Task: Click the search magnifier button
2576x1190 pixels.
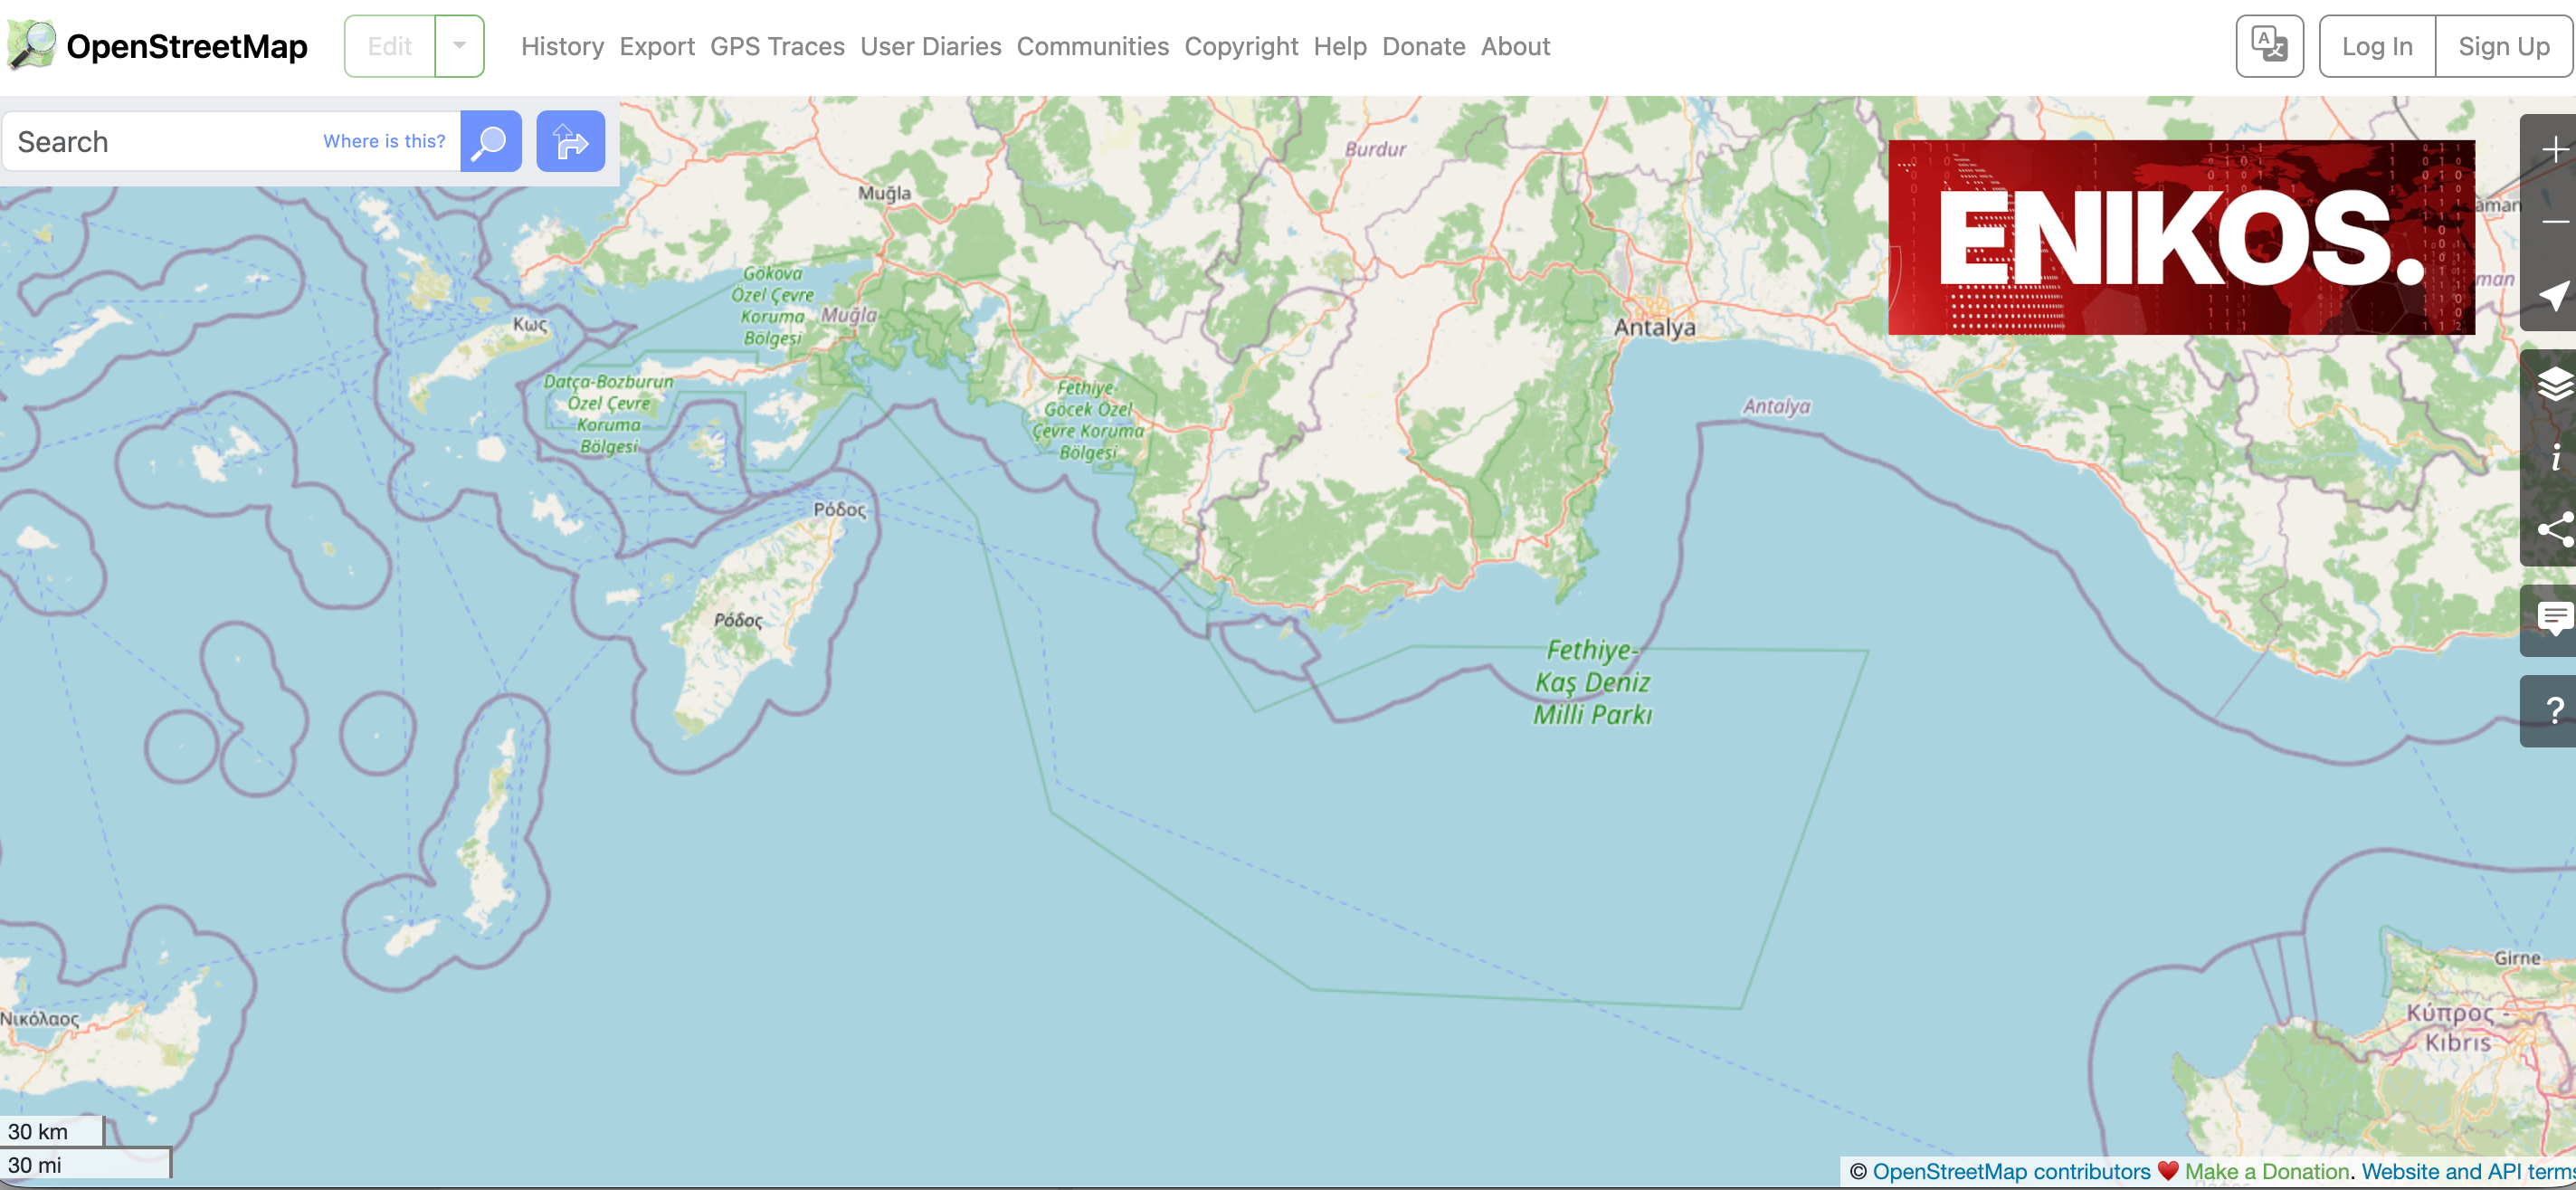Action: 490,141
